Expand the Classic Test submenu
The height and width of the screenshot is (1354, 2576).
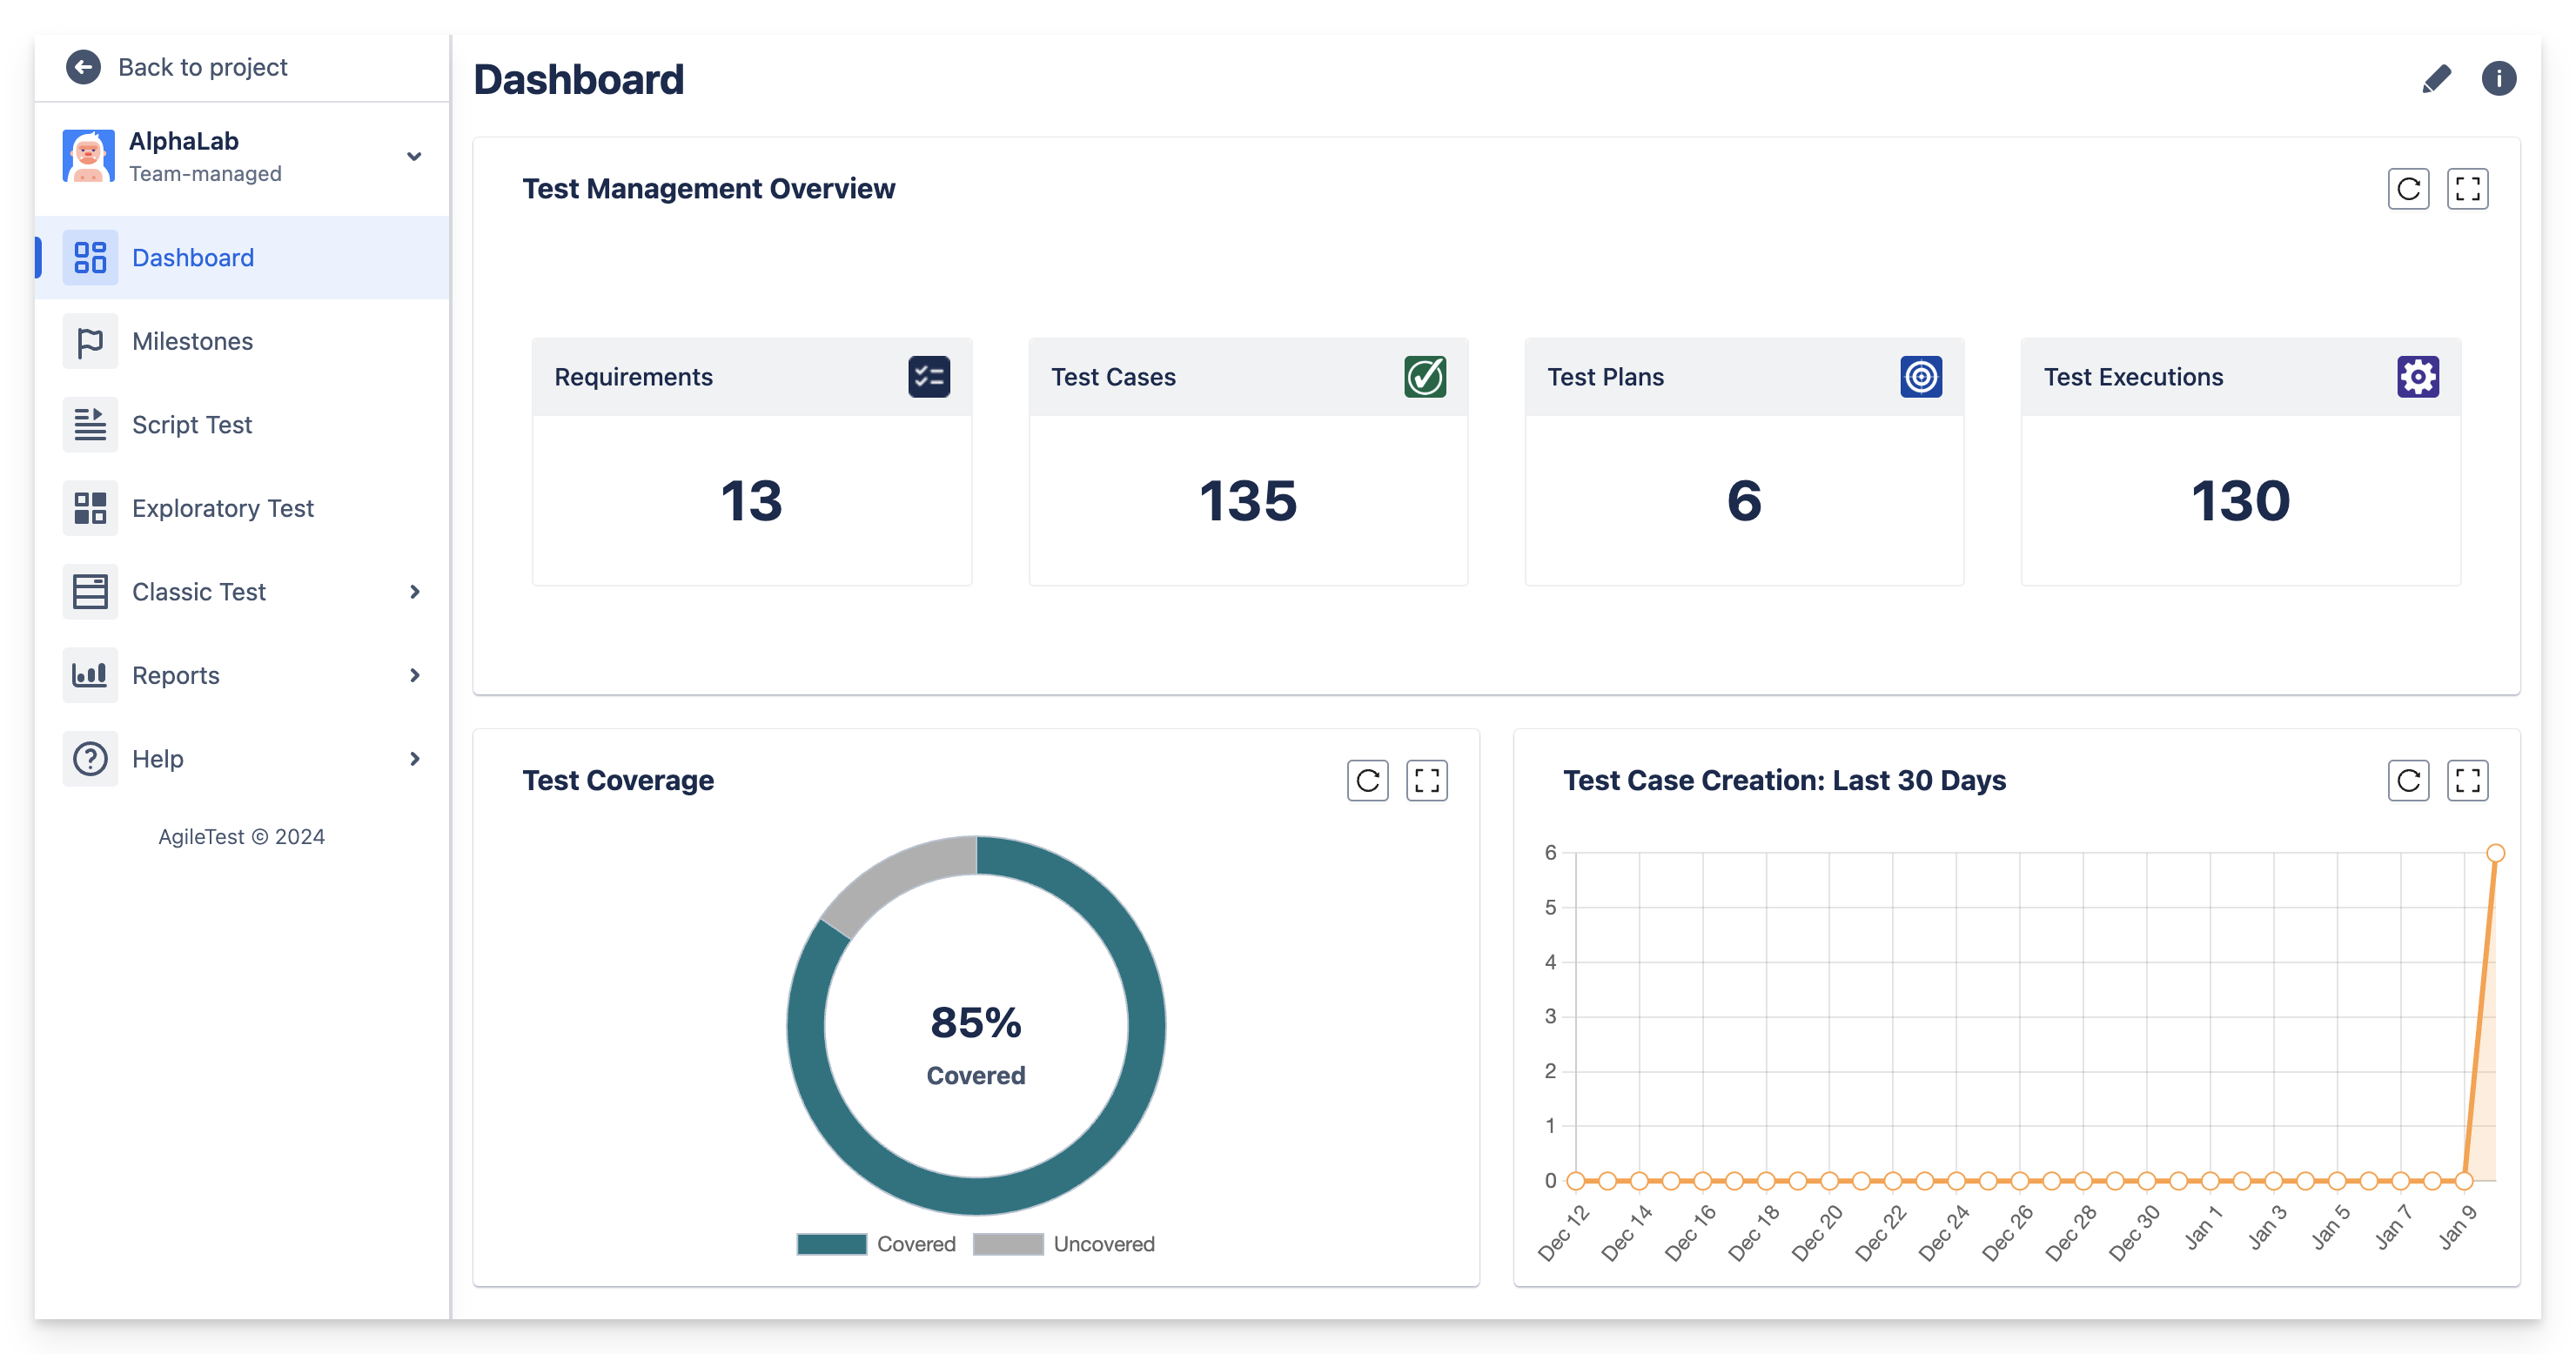[x=414, y=592]
